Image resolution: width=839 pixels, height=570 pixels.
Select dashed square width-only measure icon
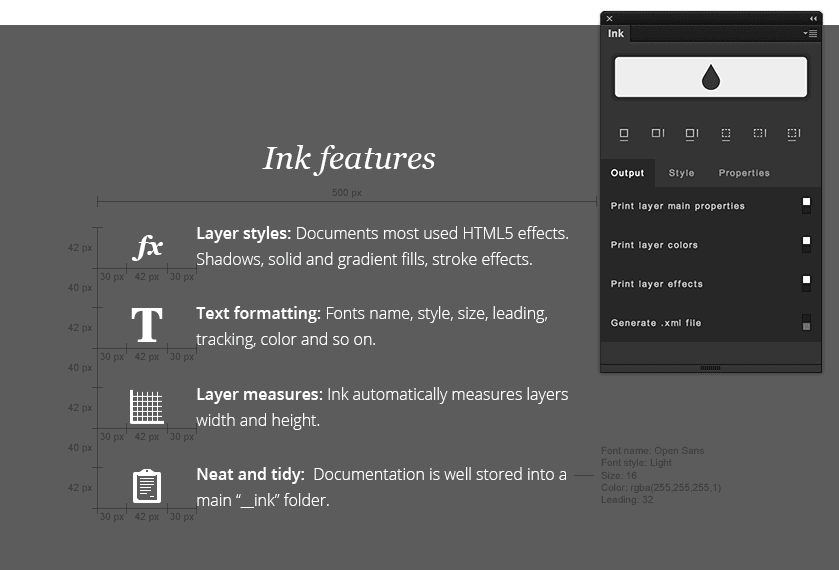click(x=726, y=134)
